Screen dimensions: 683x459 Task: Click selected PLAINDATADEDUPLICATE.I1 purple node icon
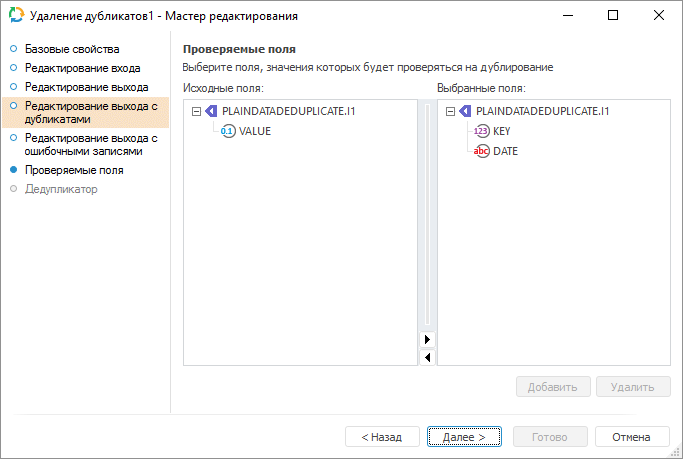pos(465,111)
